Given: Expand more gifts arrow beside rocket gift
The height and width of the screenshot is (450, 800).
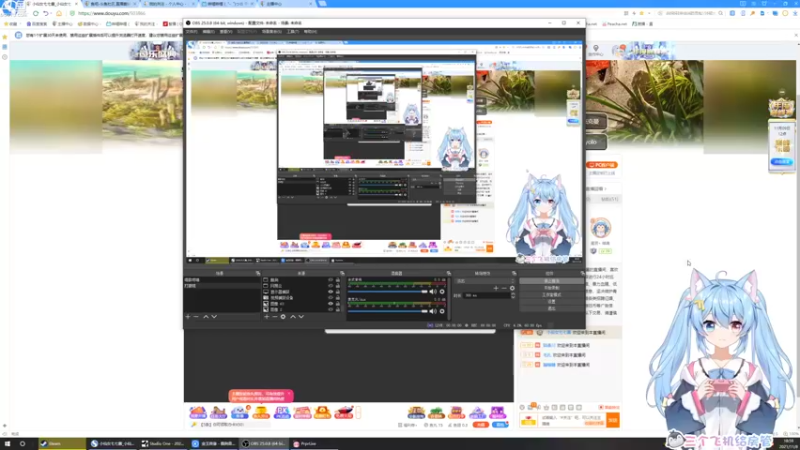Looking at the screenshot, I should coord(359,412).
